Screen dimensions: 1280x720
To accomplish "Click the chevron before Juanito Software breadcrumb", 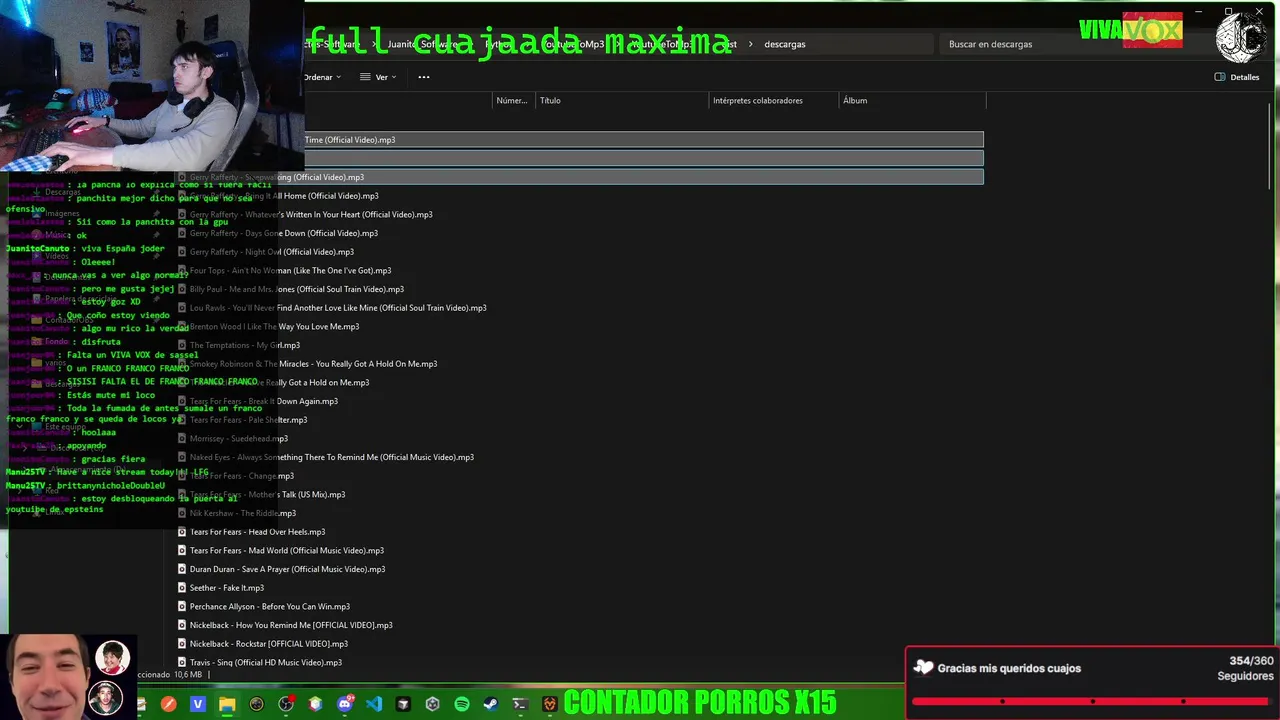I will [x=375, y=44].
